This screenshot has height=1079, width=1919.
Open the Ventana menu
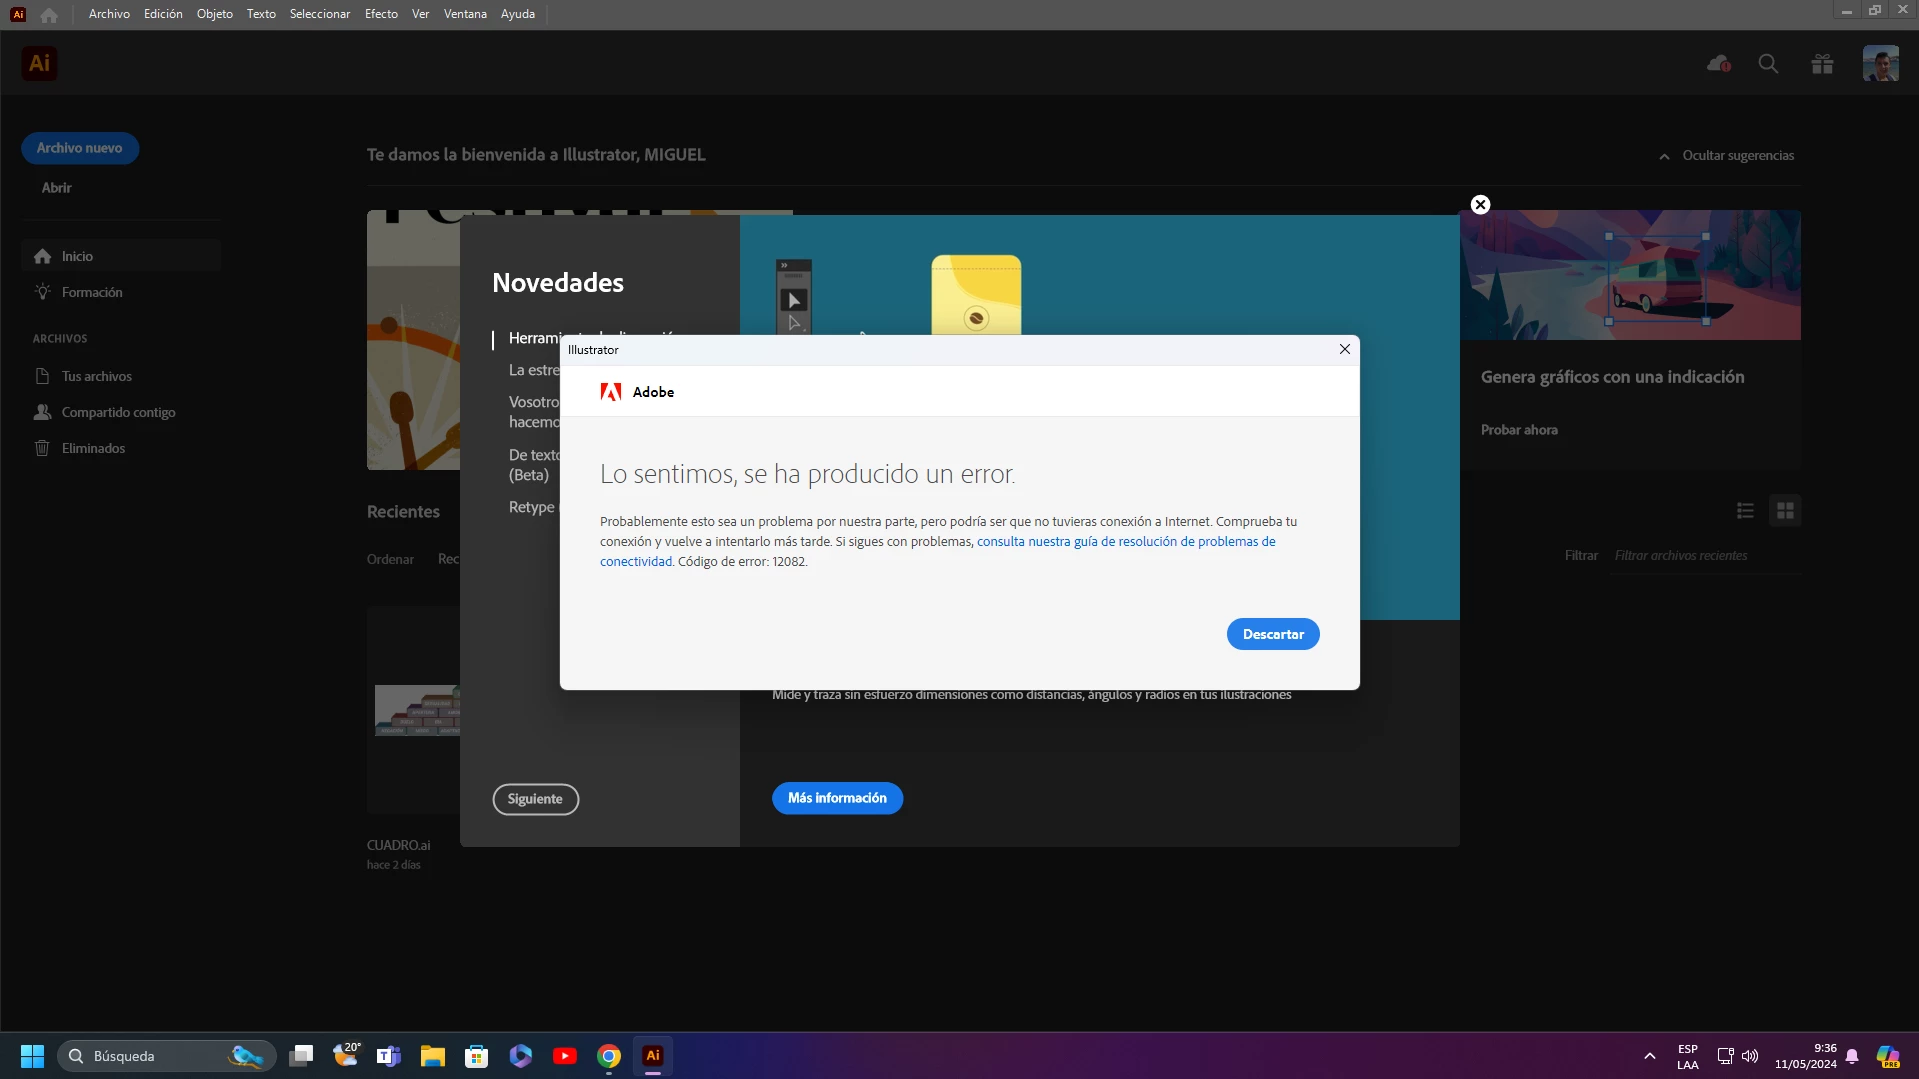point(465,14)
